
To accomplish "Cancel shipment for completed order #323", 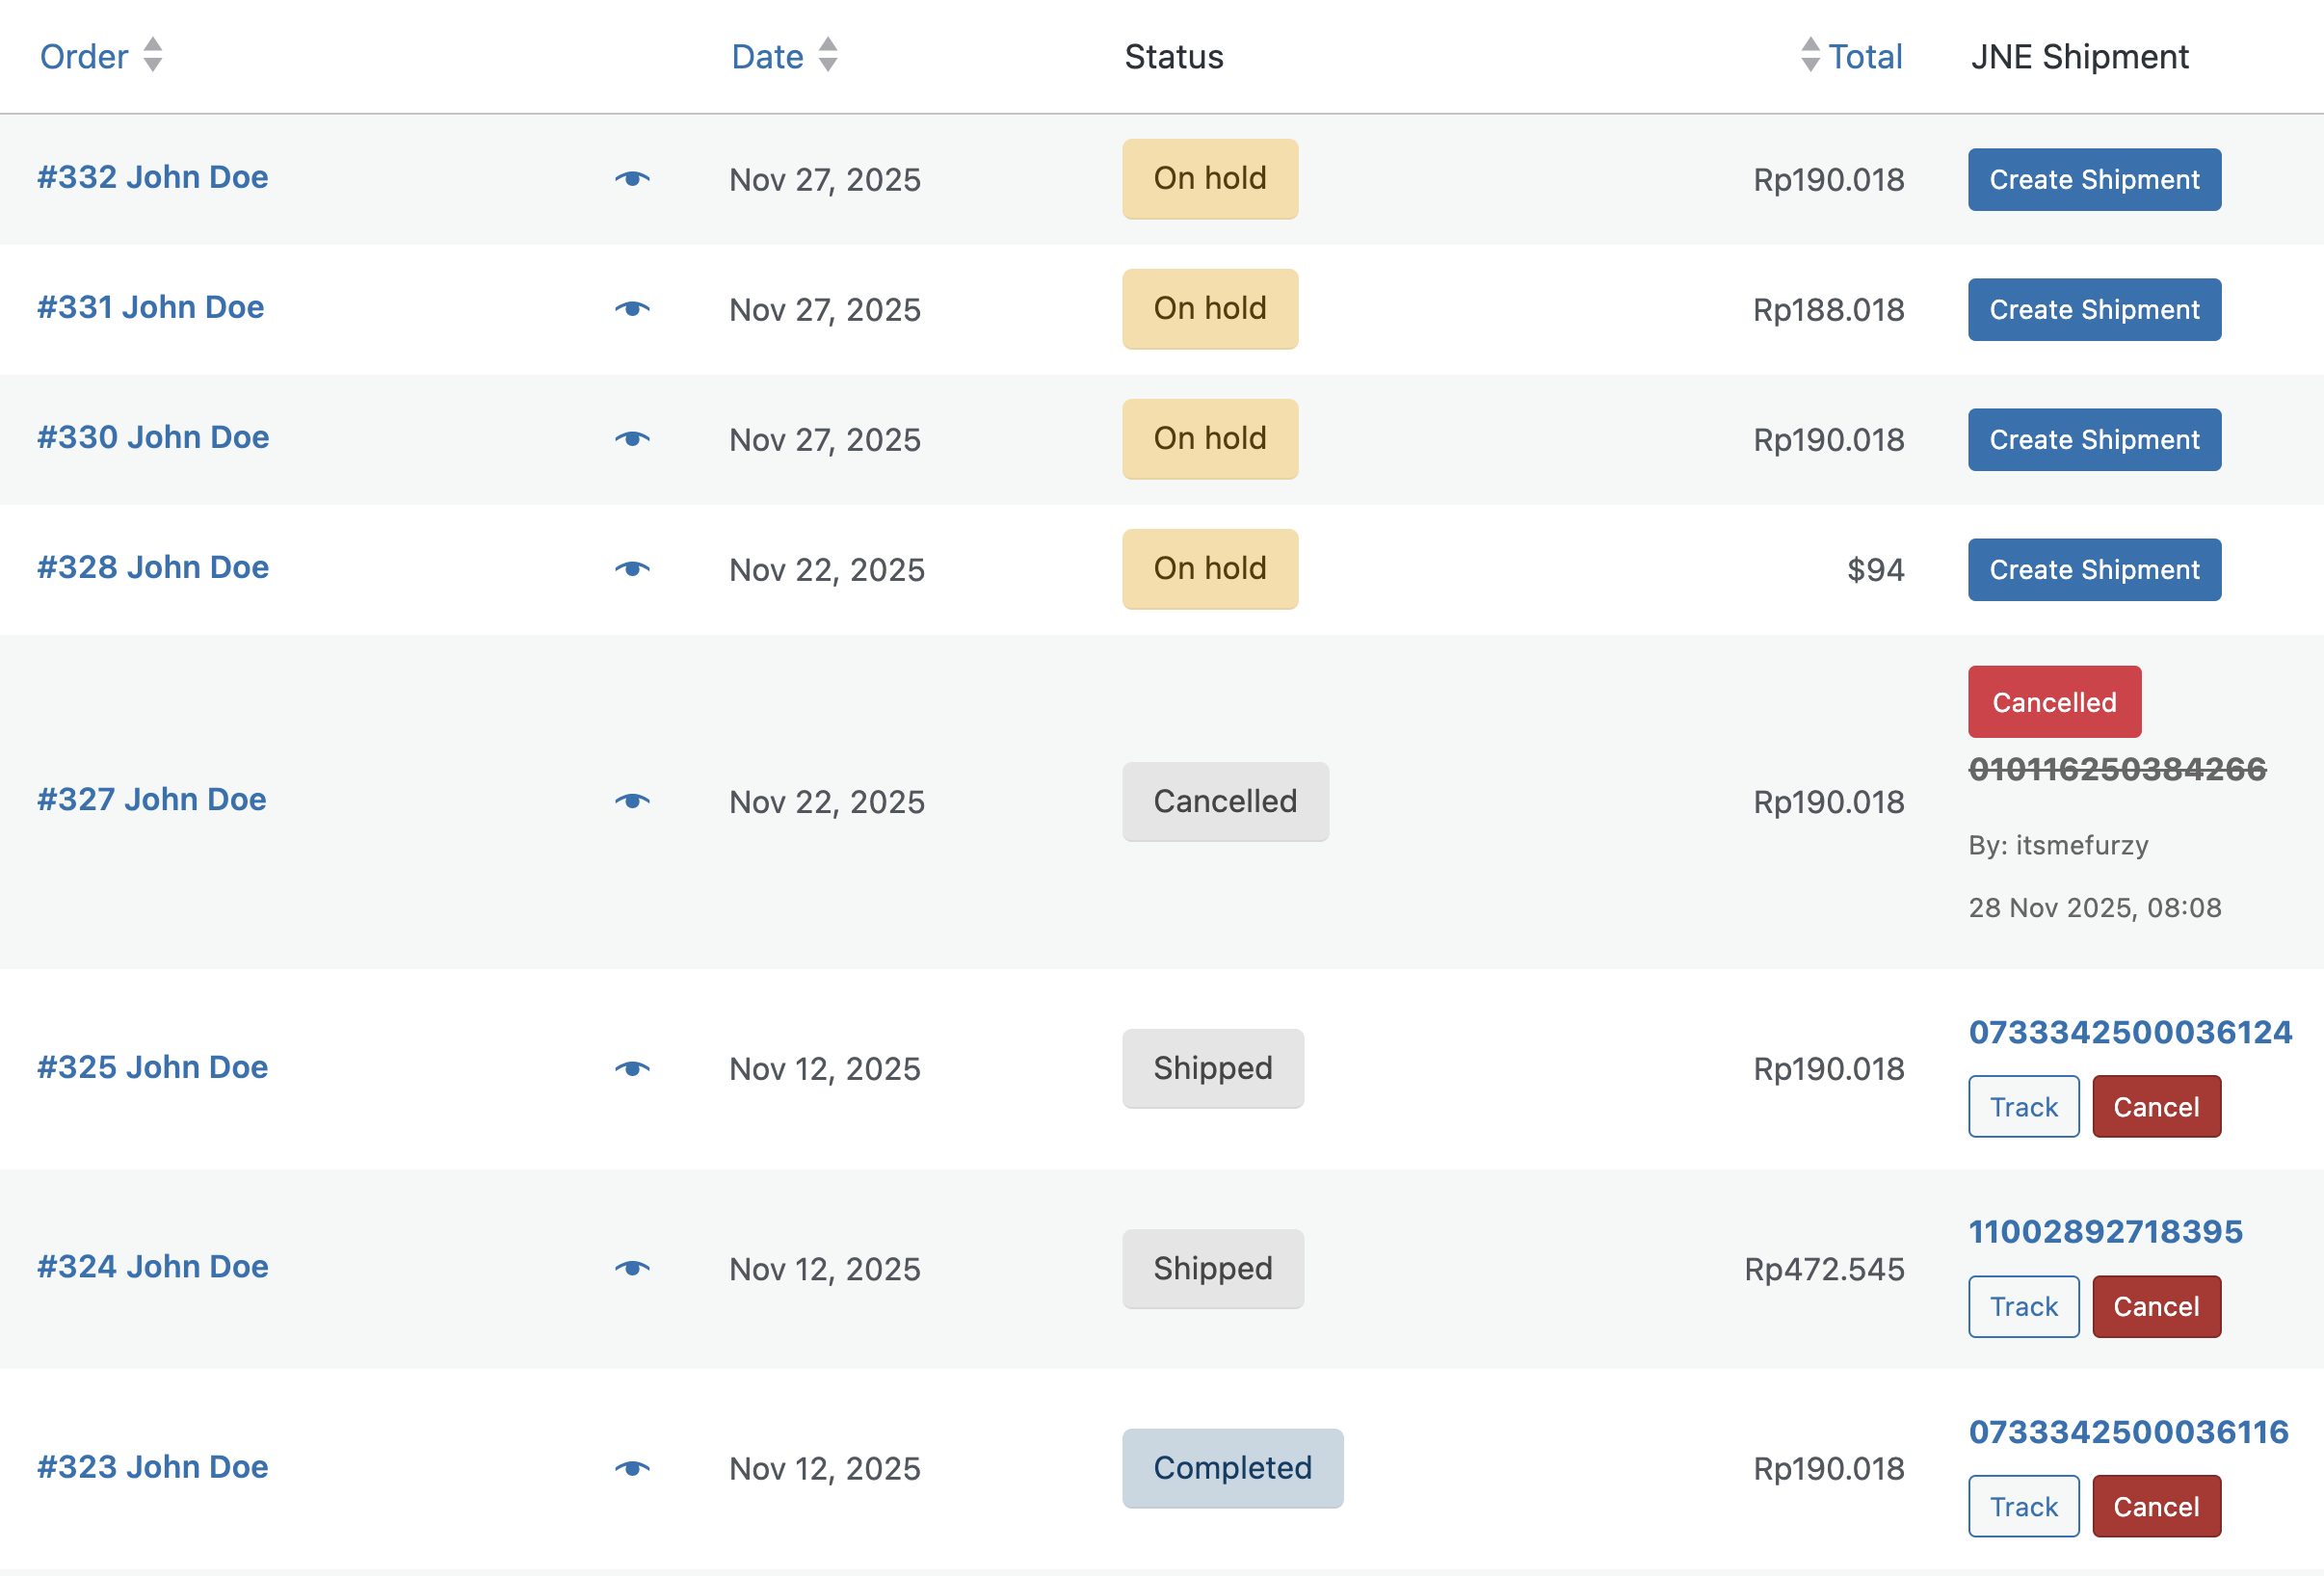I will point(2156,1507).
